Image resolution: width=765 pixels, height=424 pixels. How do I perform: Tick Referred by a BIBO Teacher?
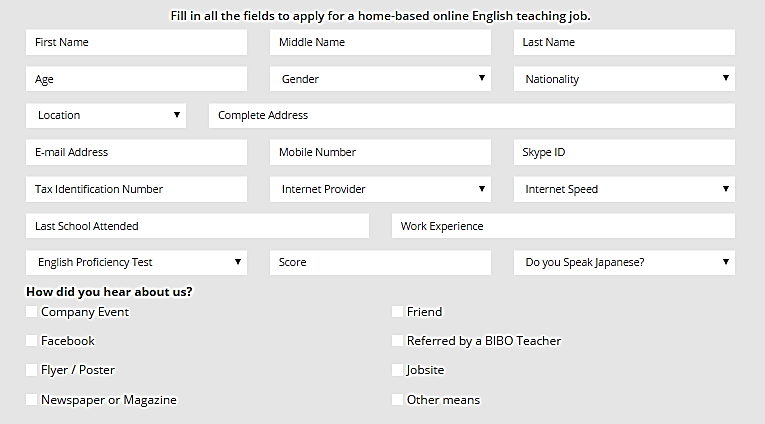(398, 341)
